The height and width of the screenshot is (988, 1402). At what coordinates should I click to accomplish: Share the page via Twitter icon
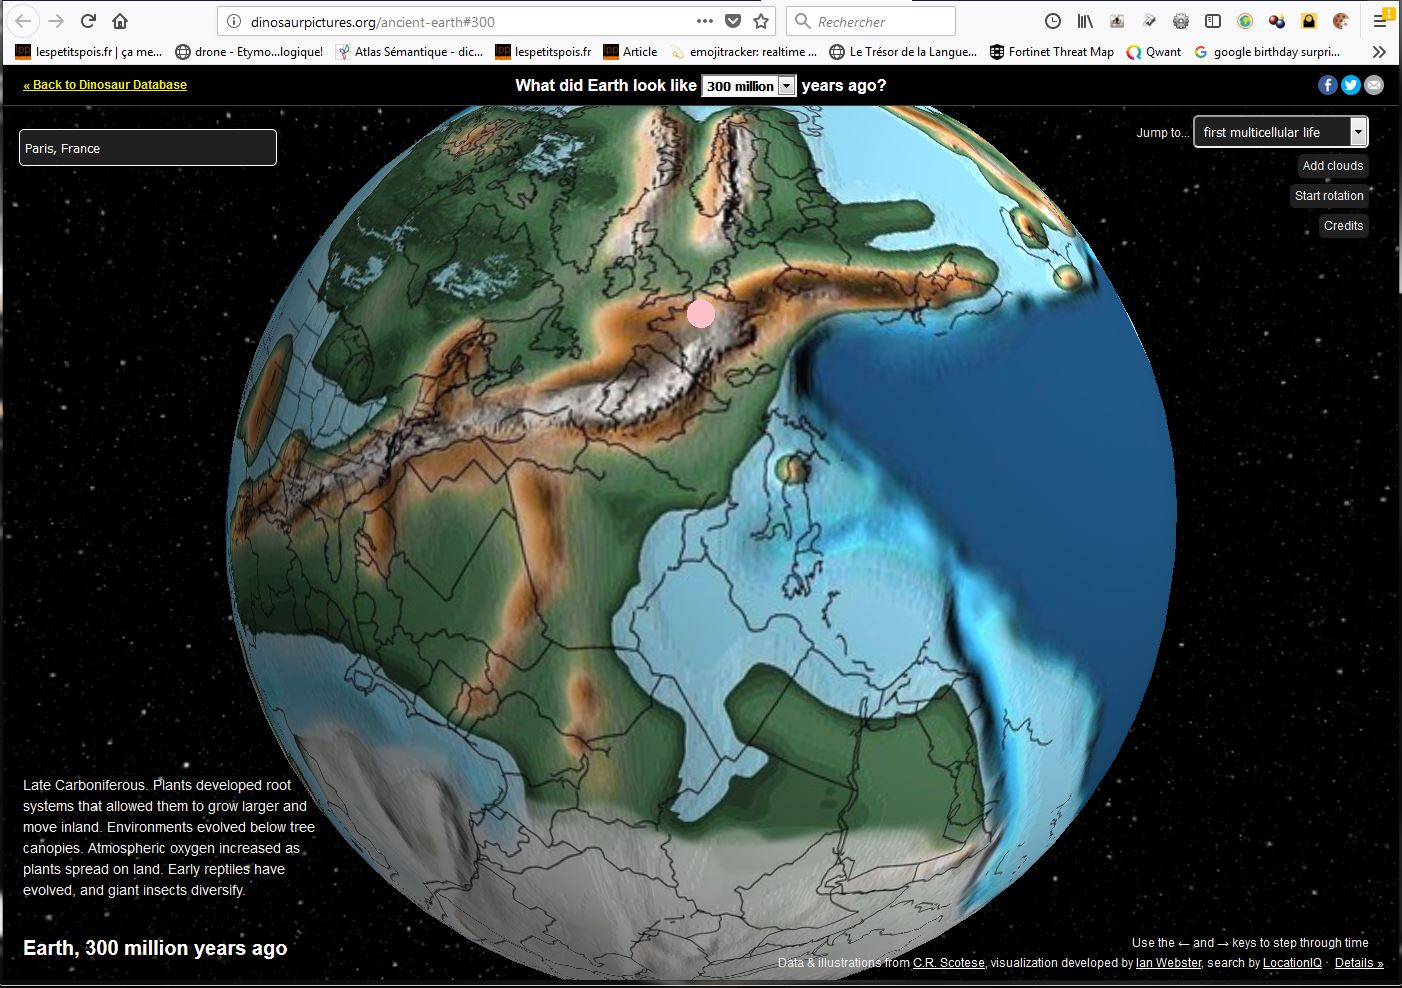tap(1350, 85)
